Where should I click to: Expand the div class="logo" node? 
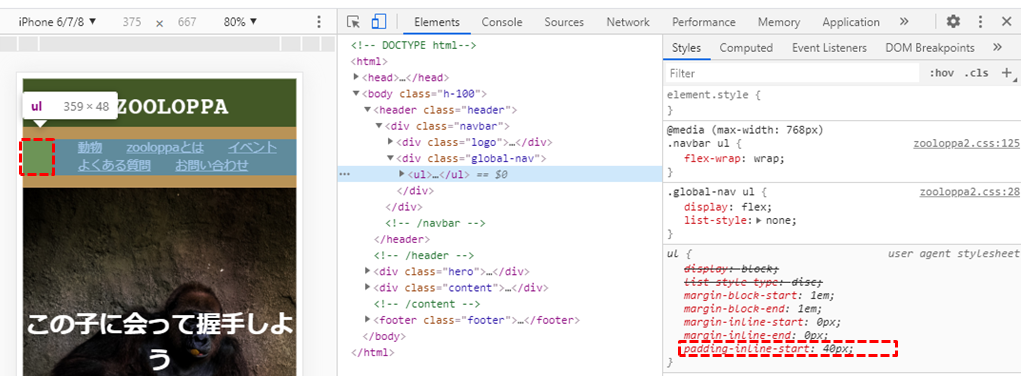point(391,142)
